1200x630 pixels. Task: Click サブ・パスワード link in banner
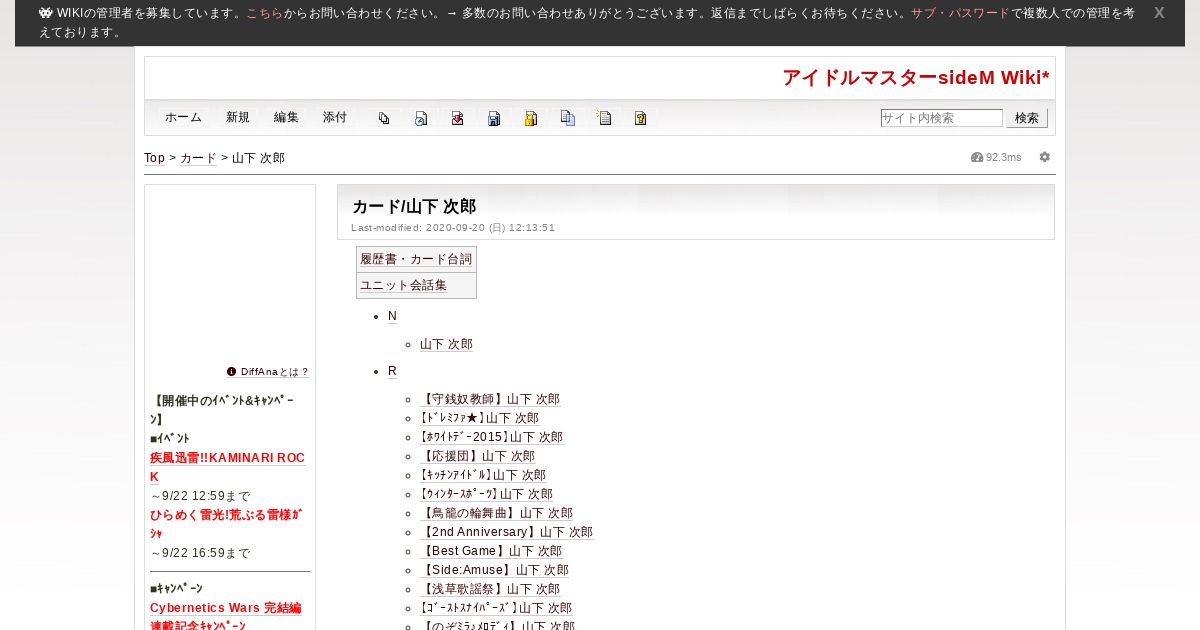pyautogui.click(x=960, y=13)
